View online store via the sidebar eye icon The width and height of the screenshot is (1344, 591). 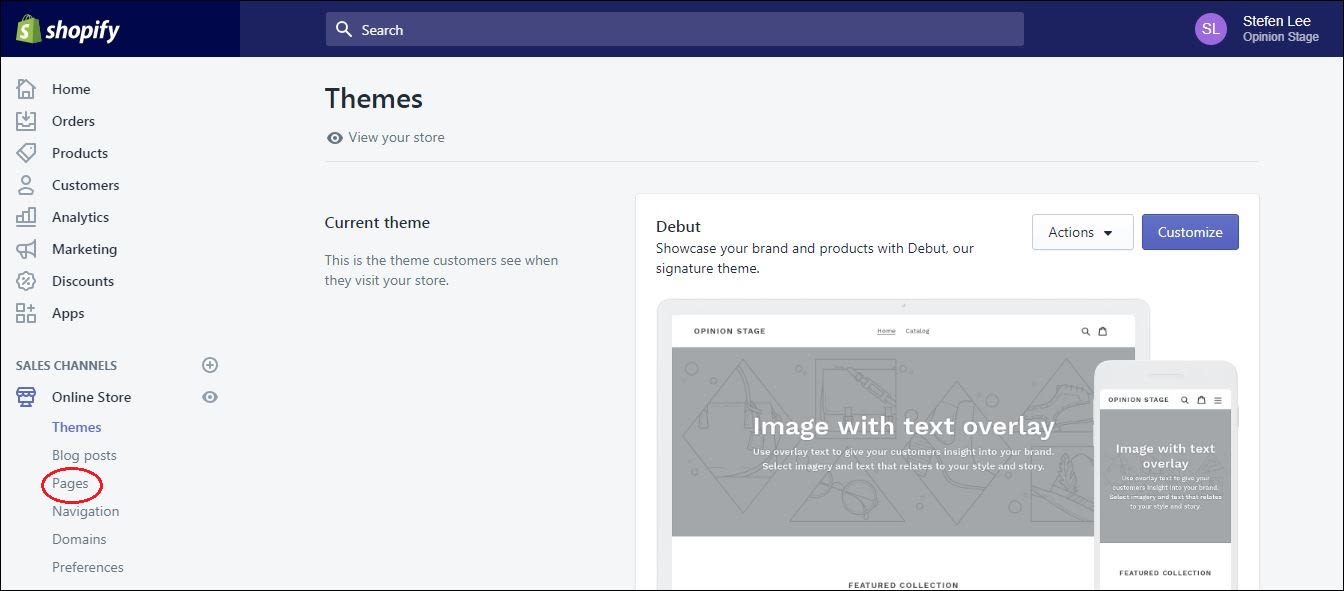pyautogui.click(x=210, y=397)
